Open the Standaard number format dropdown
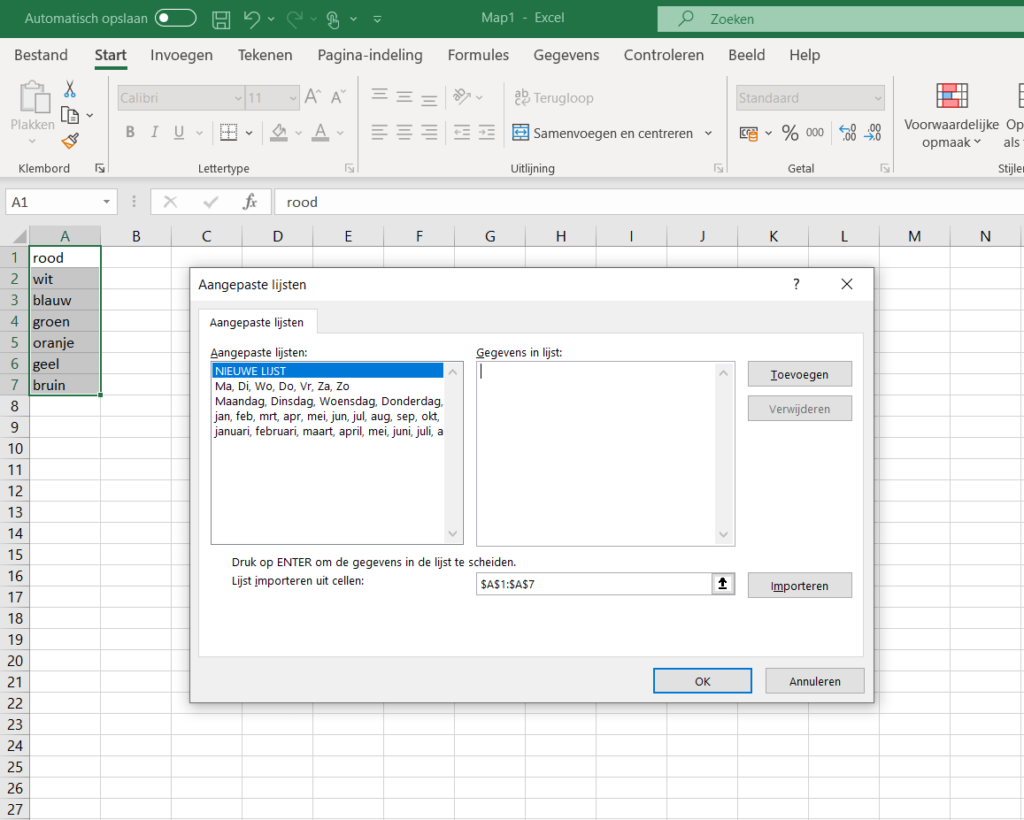 pyautogui.click(x=877, y=98)
